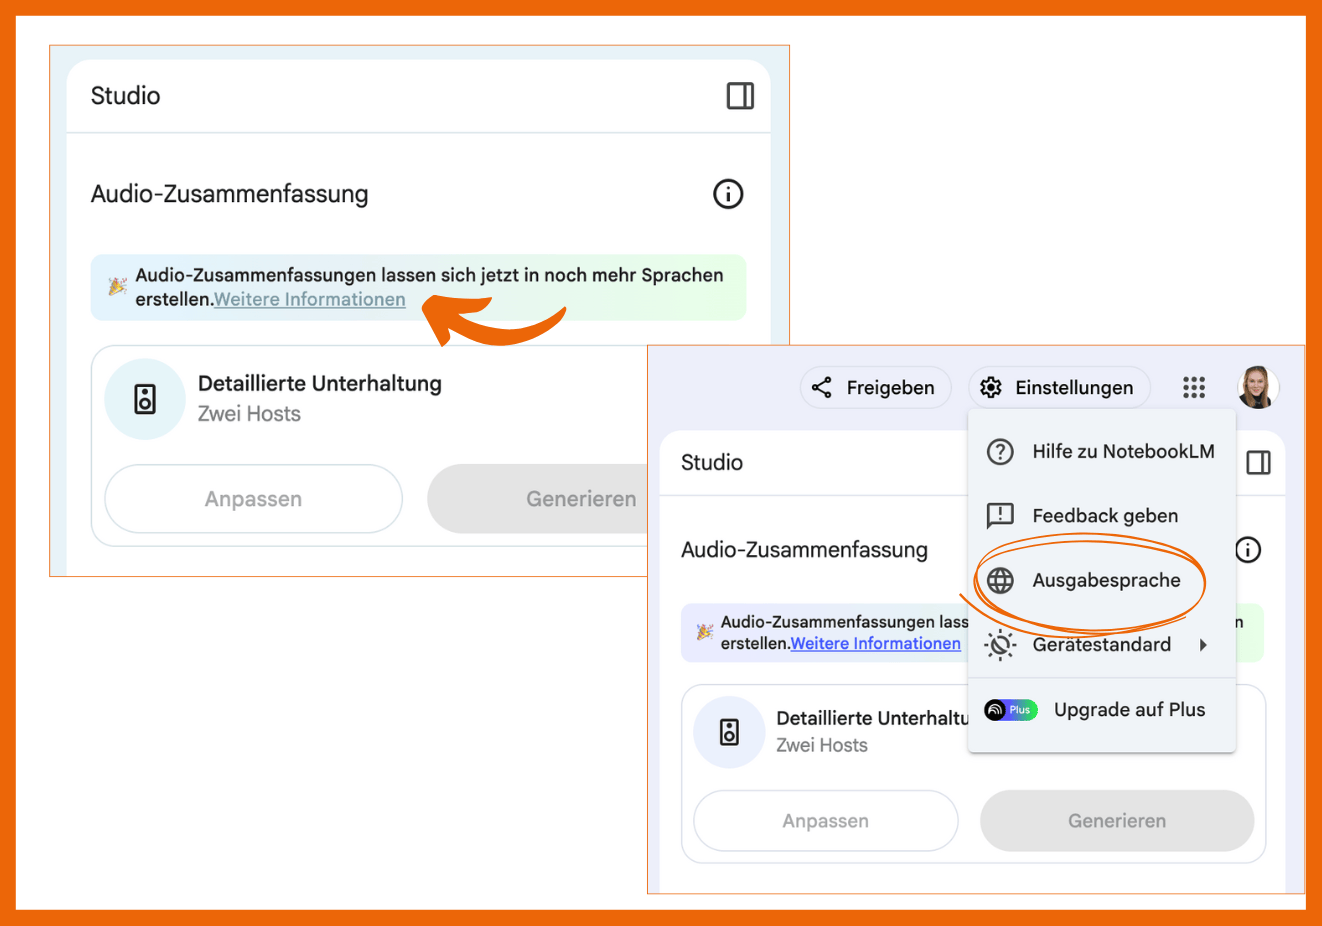The image size is (1322, 926).
Task: Click the info icon in the top-left Audio-Zusammenfassung
Action: click(x=728, y=194)
